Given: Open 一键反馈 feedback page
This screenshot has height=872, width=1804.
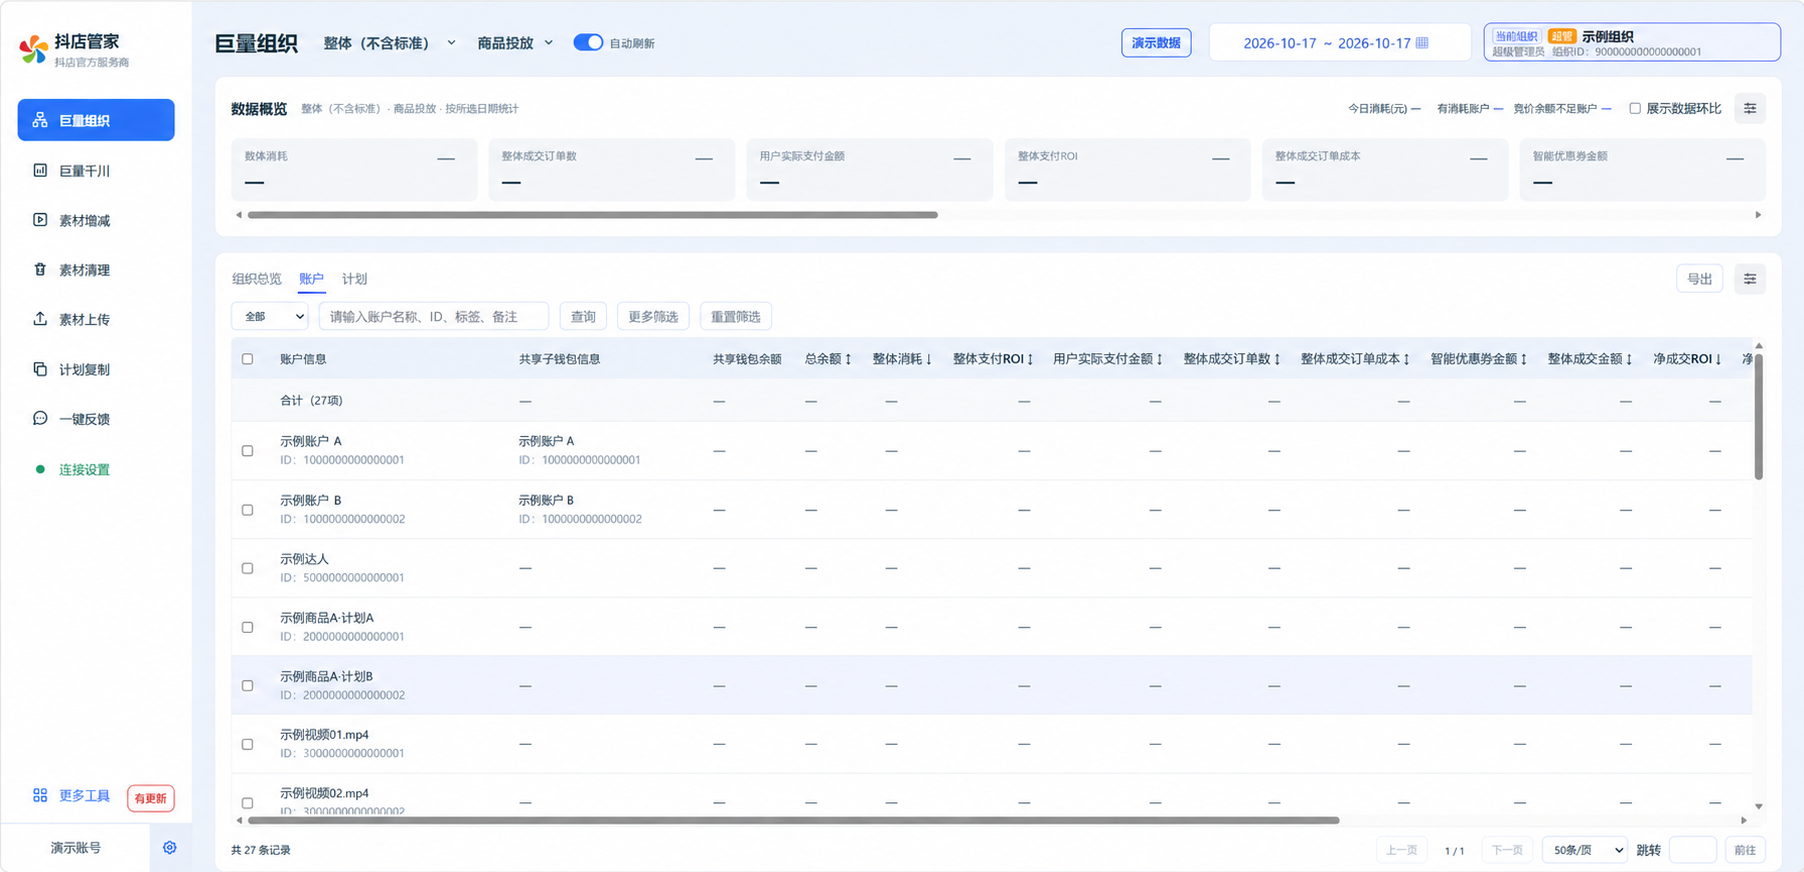Looking at the screenshot, I should [x=96, y=419].
